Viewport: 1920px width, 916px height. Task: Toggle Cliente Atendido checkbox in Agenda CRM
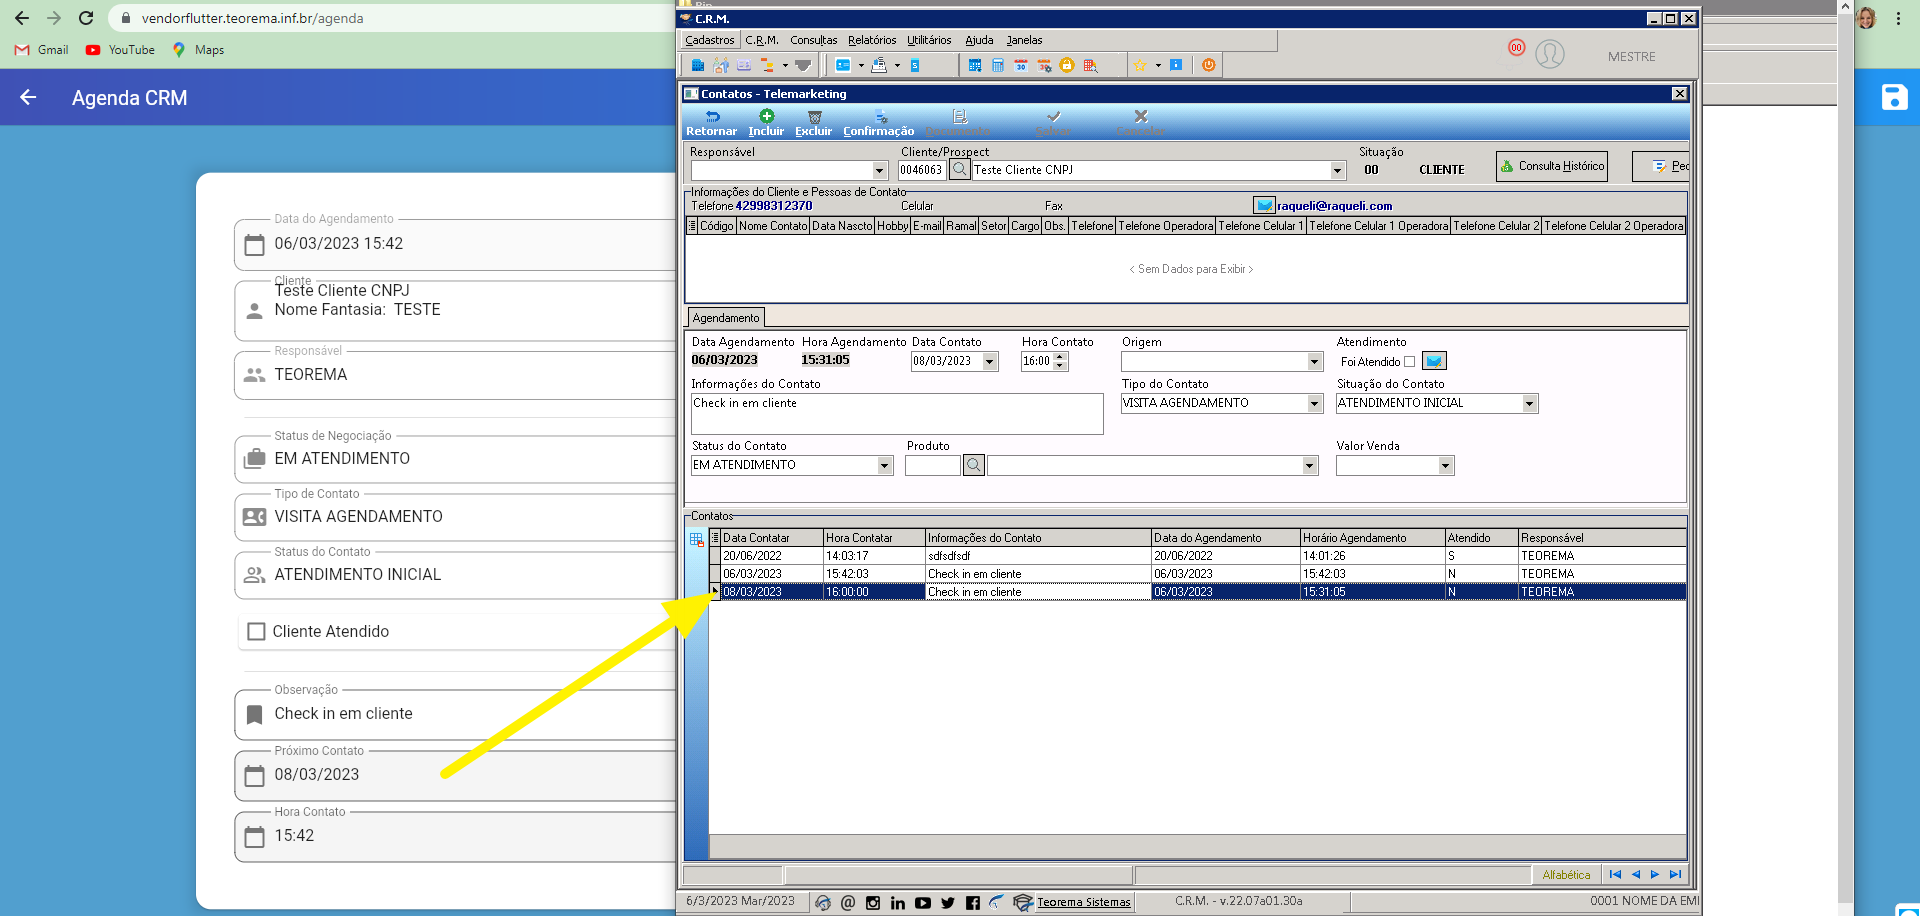tap(256, 631)
